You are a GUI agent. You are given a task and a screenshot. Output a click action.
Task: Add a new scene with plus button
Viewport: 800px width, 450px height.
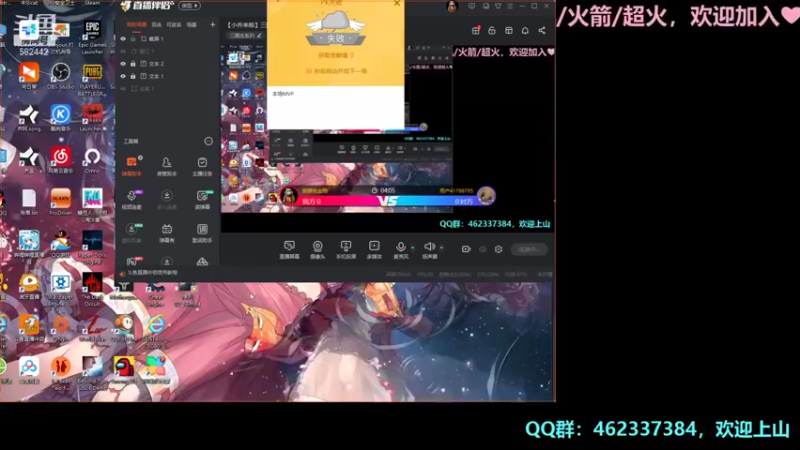coord(212,24)
